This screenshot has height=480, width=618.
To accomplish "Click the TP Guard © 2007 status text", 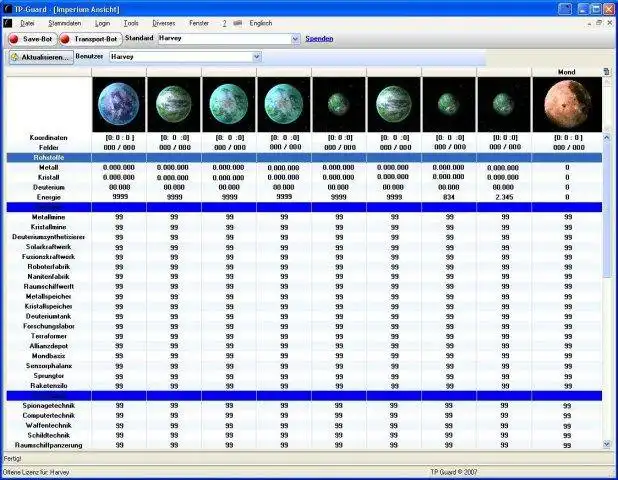I will click(453, 472).
